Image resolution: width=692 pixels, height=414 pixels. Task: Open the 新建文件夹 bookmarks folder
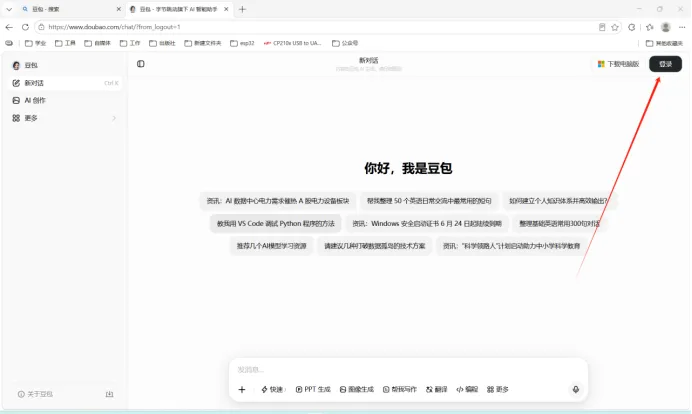coord(203,43)
